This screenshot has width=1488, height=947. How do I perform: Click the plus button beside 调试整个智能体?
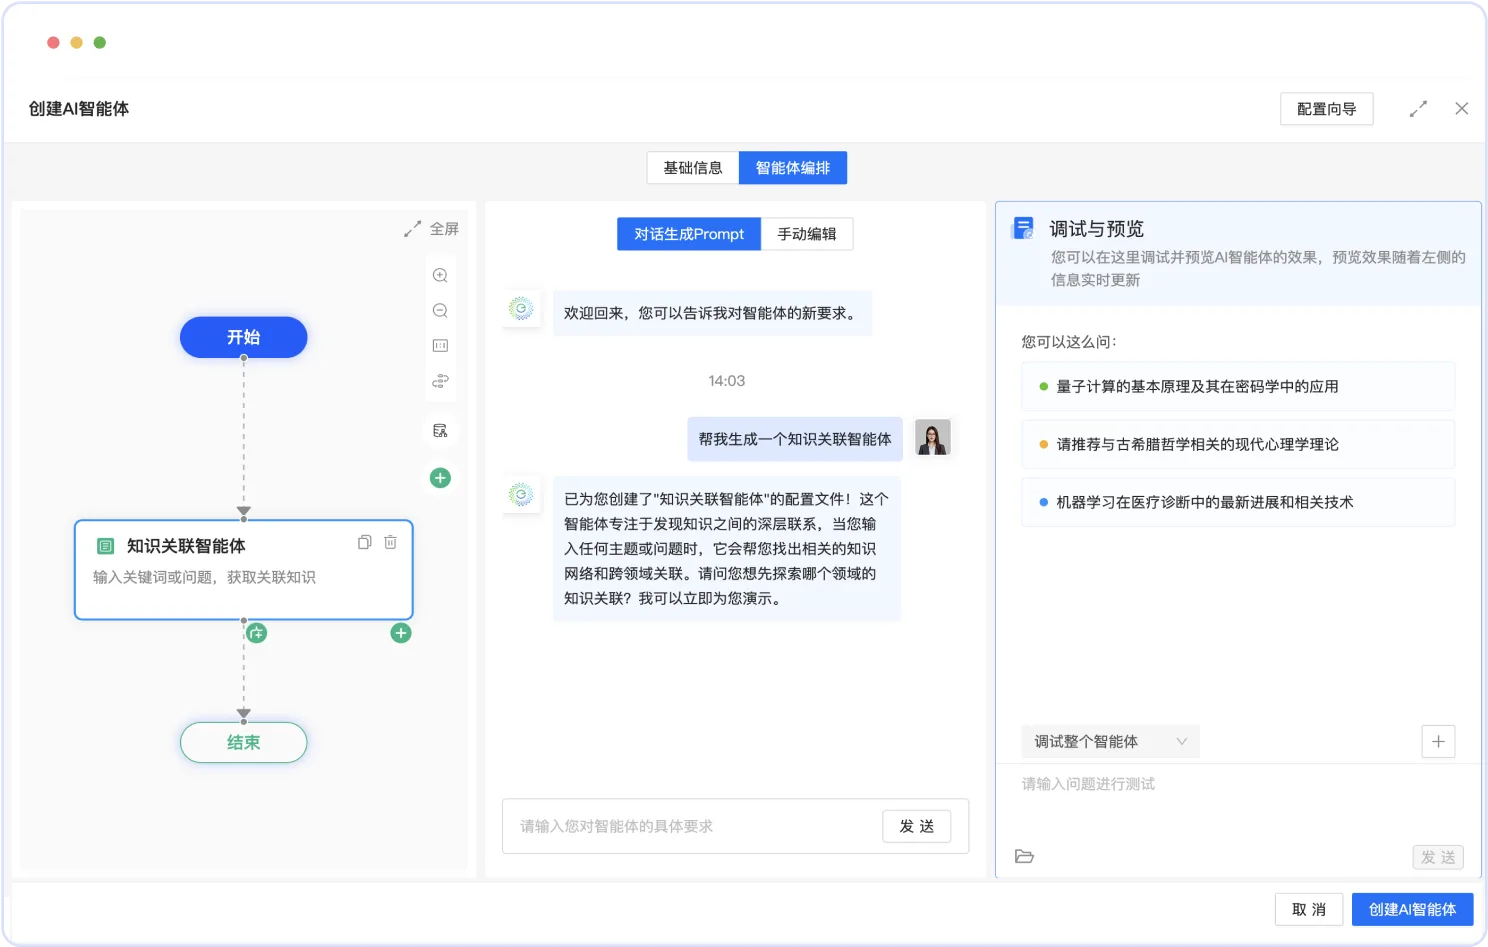(x=1438, y=742)
